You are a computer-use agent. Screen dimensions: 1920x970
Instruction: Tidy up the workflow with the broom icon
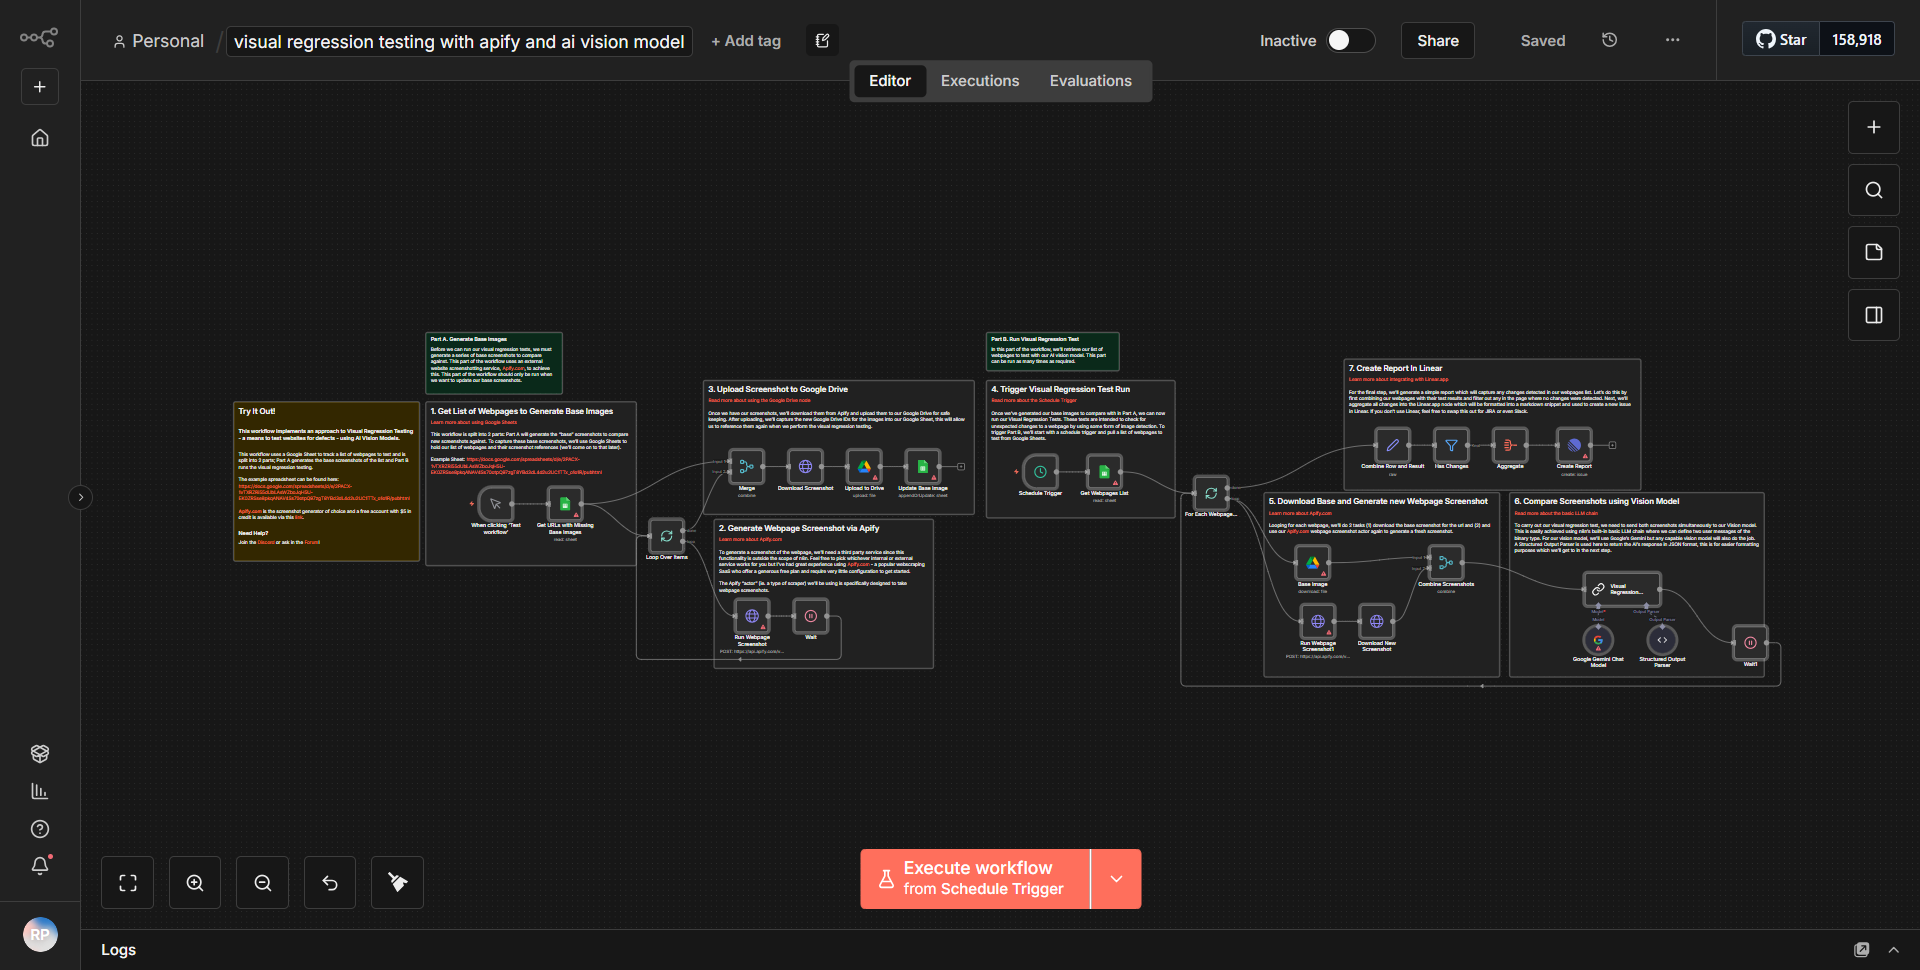coord(396,882)
